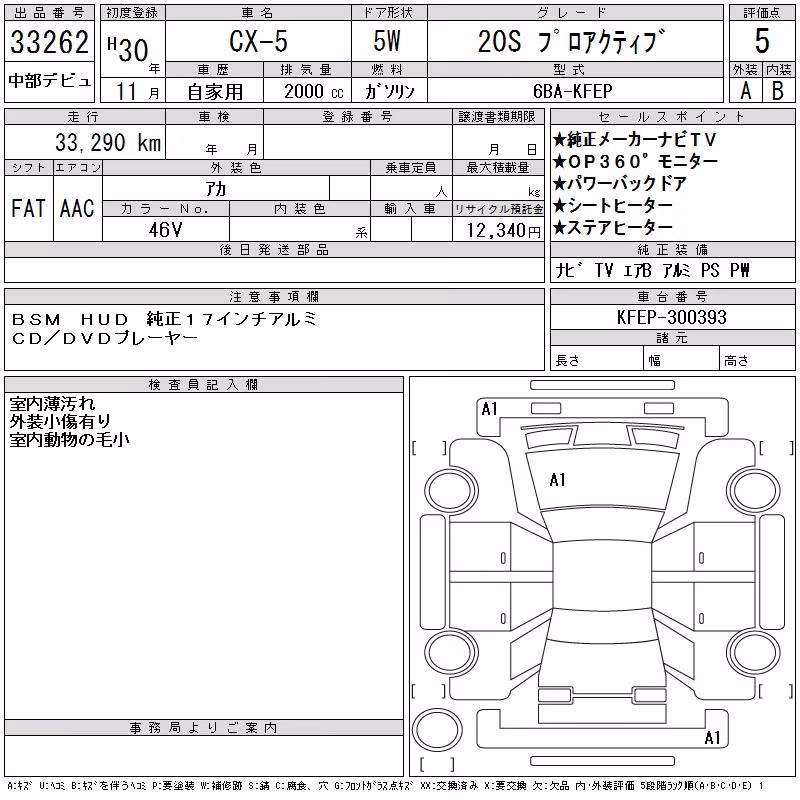Viewport: 800px width, 800px height.
Task: Select the exterior color "アカ"
Action: point(216,189)
